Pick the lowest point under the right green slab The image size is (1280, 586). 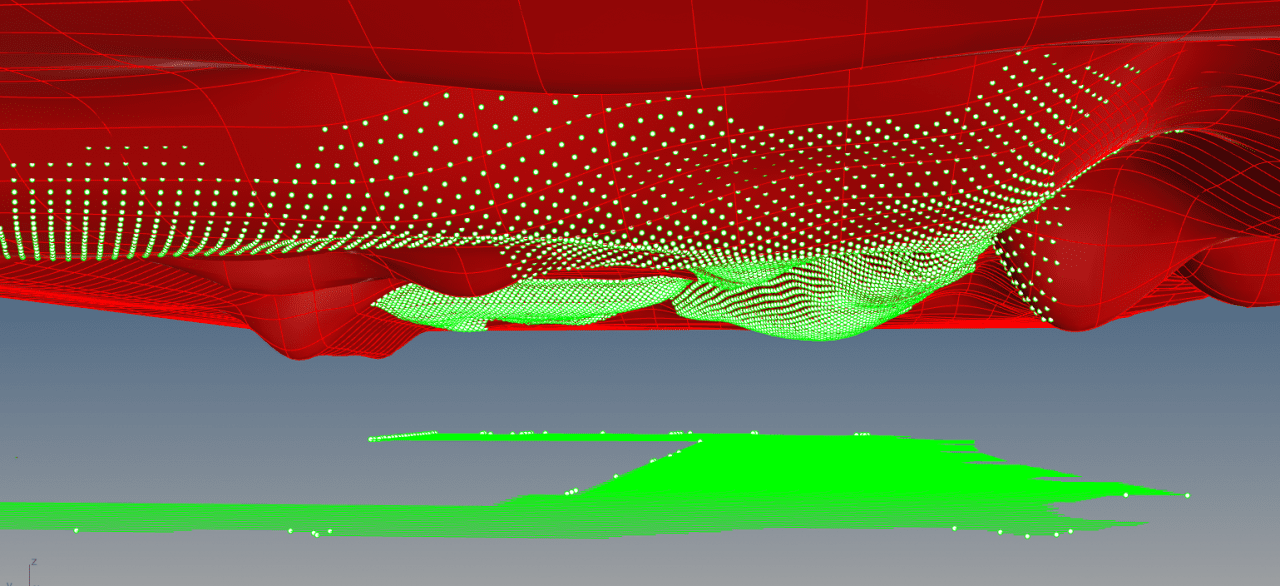(1027, 536)
